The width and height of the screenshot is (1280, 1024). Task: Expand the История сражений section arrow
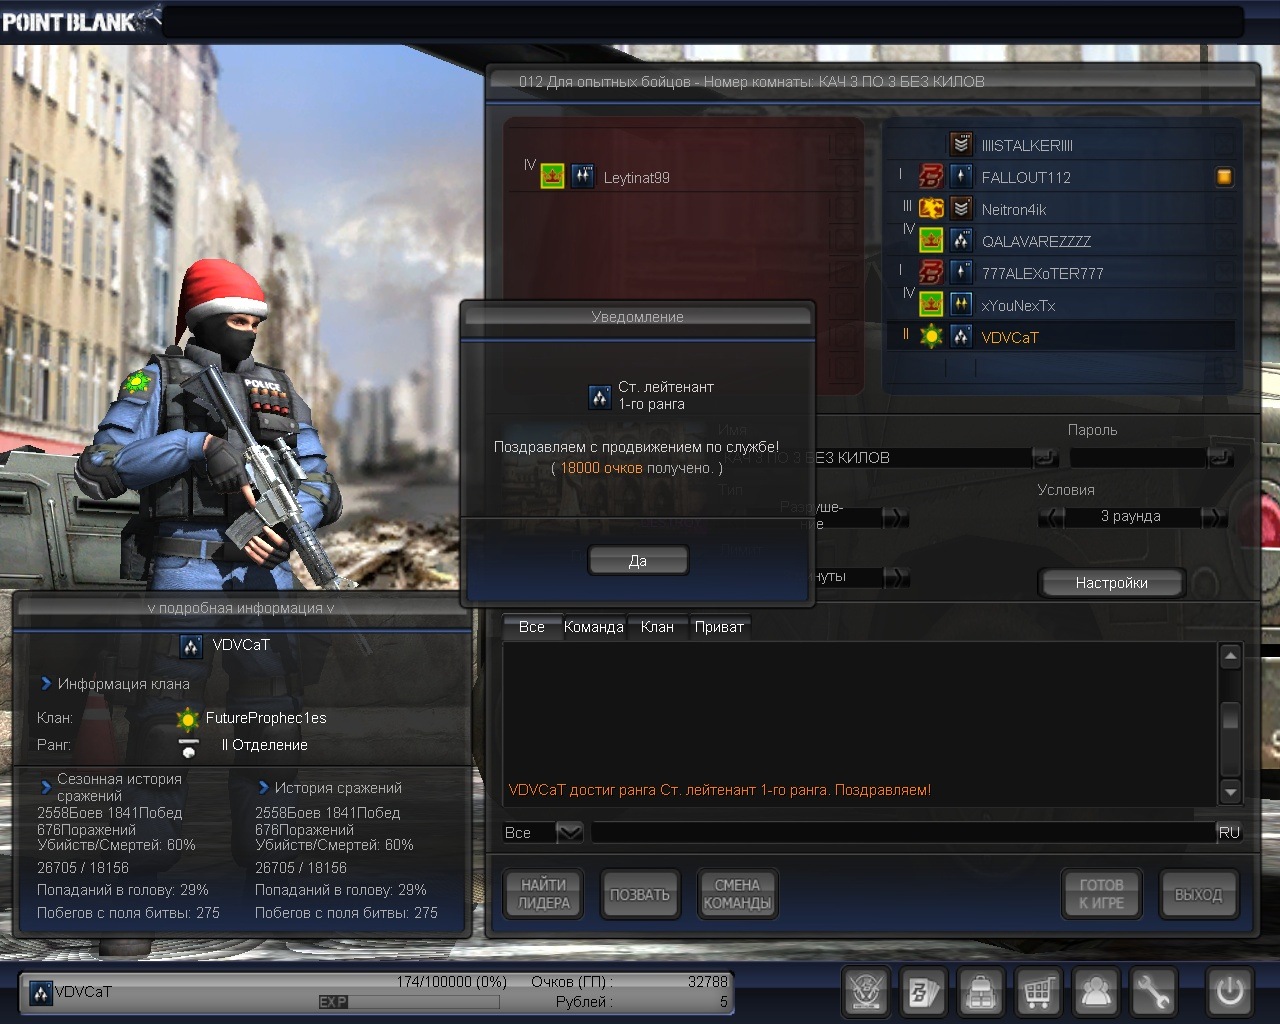(264, 788)
